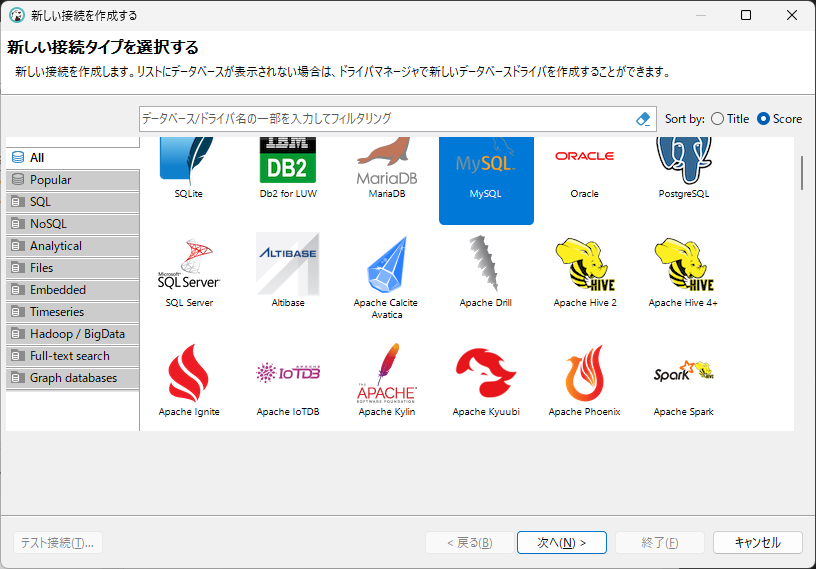The height and width of the screenshot is (569, 816).
Task: Open the NoSQL category
Action: pos(73,224)
